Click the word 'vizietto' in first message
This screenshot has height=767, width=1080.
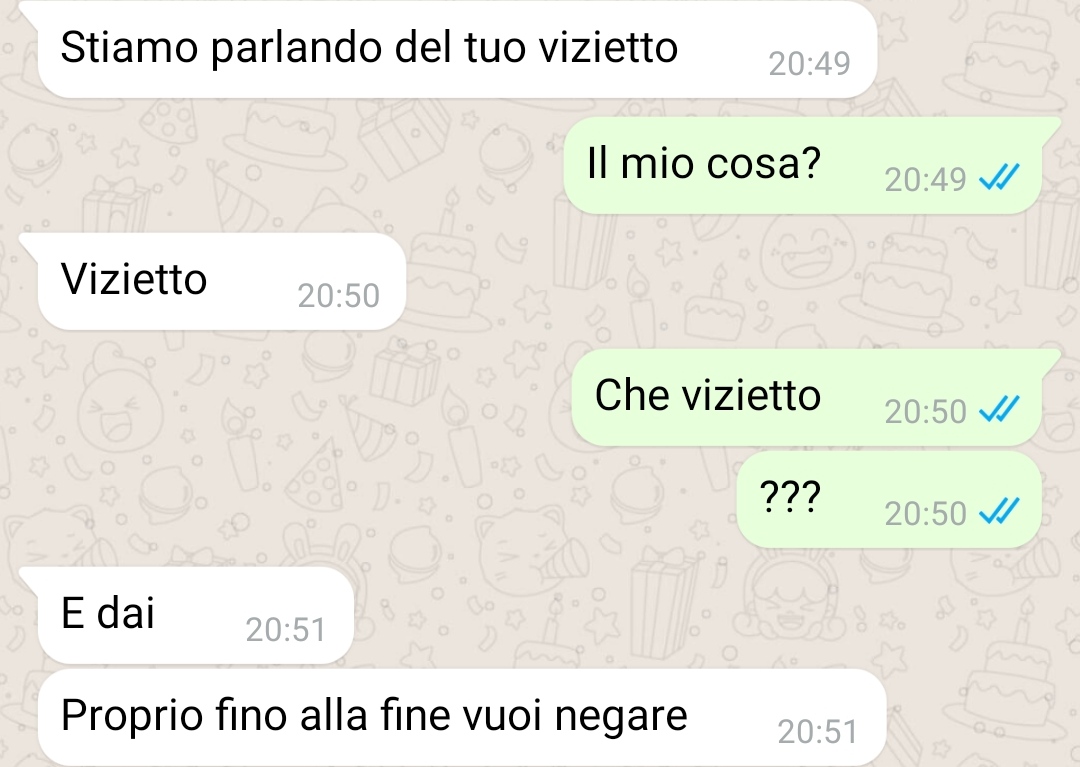(x=608, y=48)
